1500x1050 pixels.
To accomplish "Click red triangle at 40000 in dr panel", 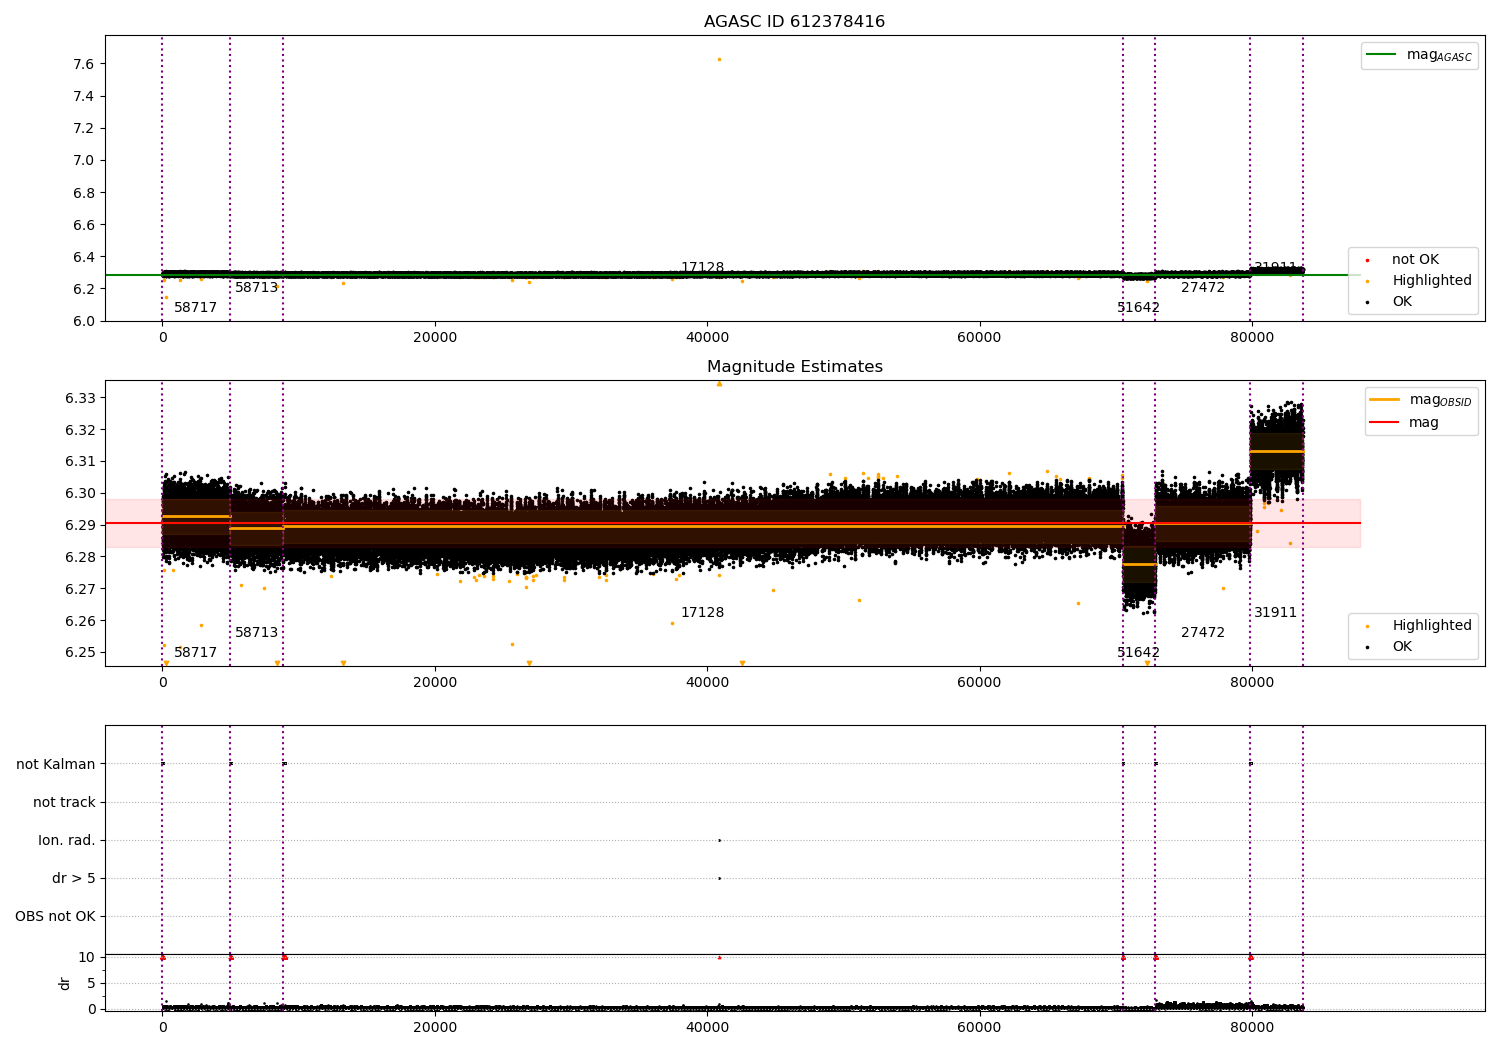I will point(719,957).
